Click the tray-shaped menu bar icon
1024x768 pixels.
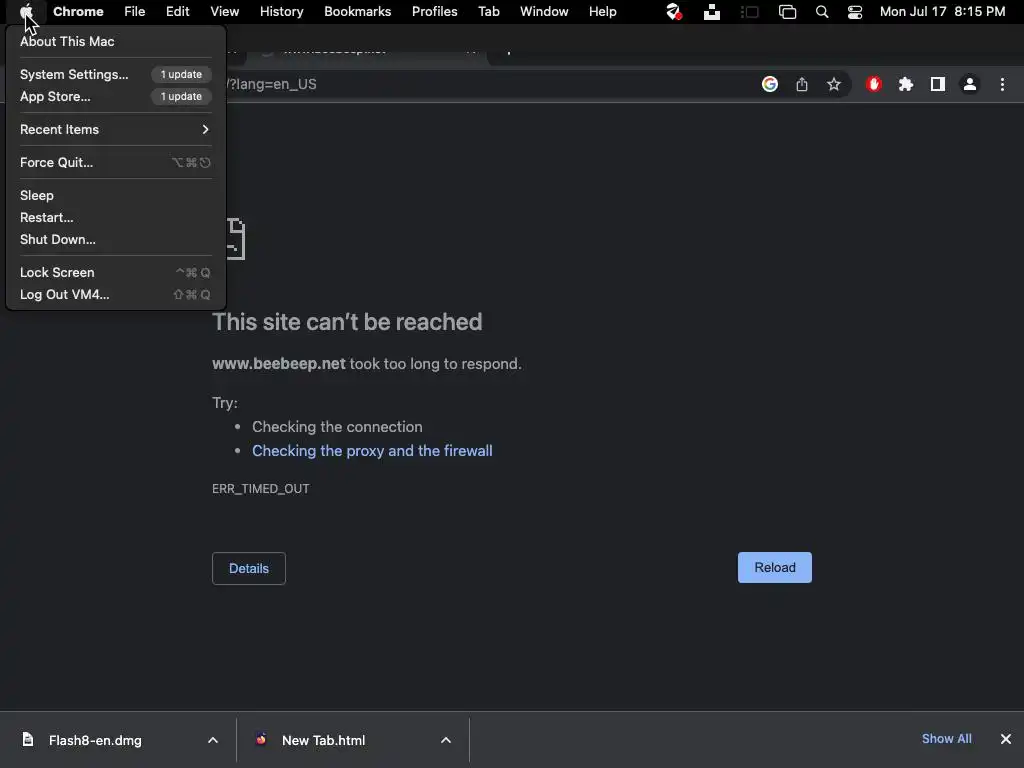(x=712, y=12)
